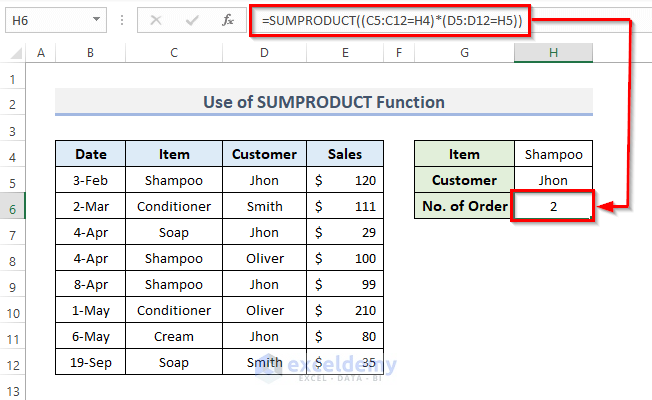This screenshot has height=400, width=652.
Task: Click the Jhon criteria cell in H5
Action: click(x=552, y=181)
